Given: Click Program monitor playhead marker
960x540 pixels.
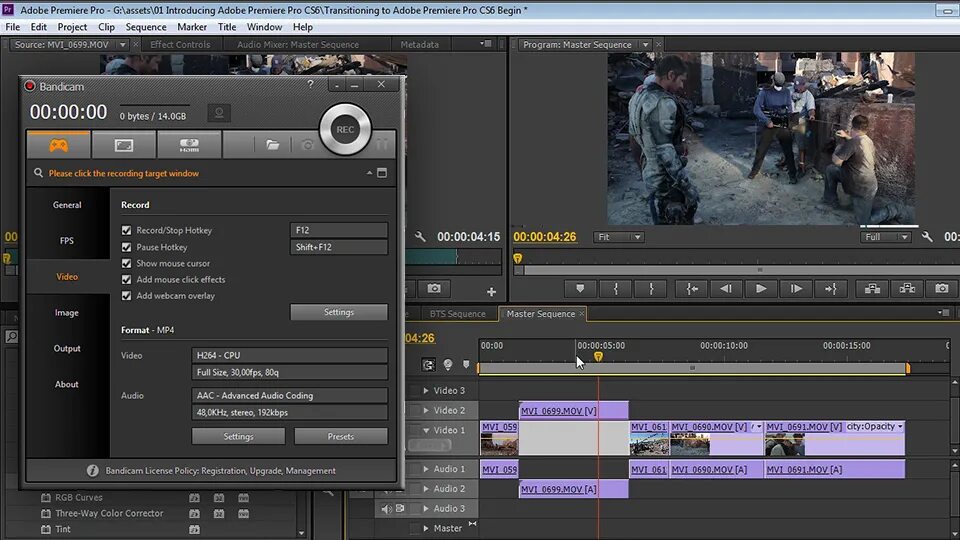Looking at the screenshot, I should tap(518, 258).
